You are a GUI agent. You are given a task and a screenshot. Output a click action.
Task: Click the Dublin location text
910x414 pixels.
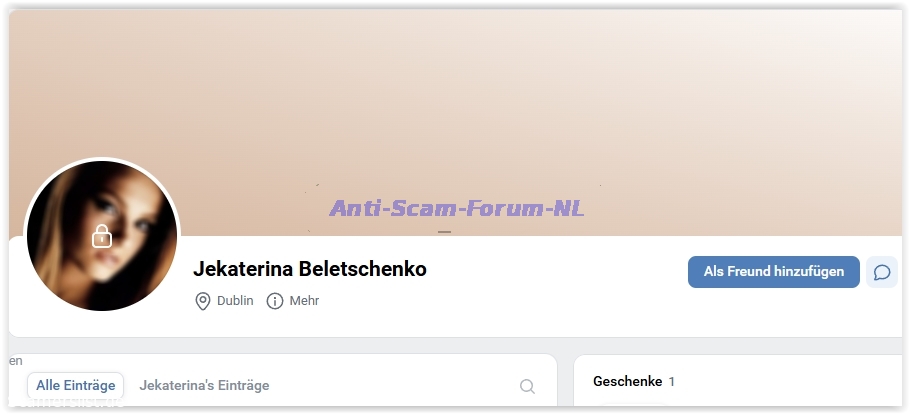click(235, 301)
